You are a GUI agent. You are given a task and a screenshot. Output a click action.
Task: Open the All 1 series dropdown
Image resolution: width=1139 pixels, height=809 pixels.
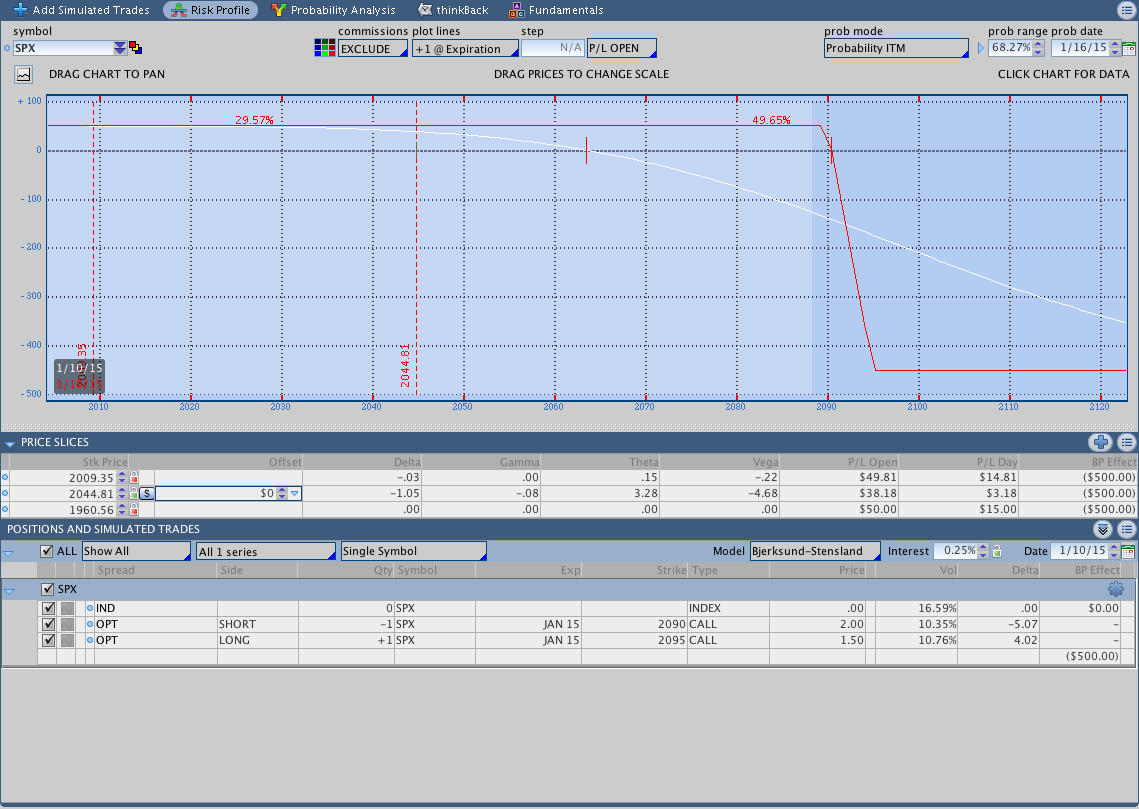[x=266, y=552]
